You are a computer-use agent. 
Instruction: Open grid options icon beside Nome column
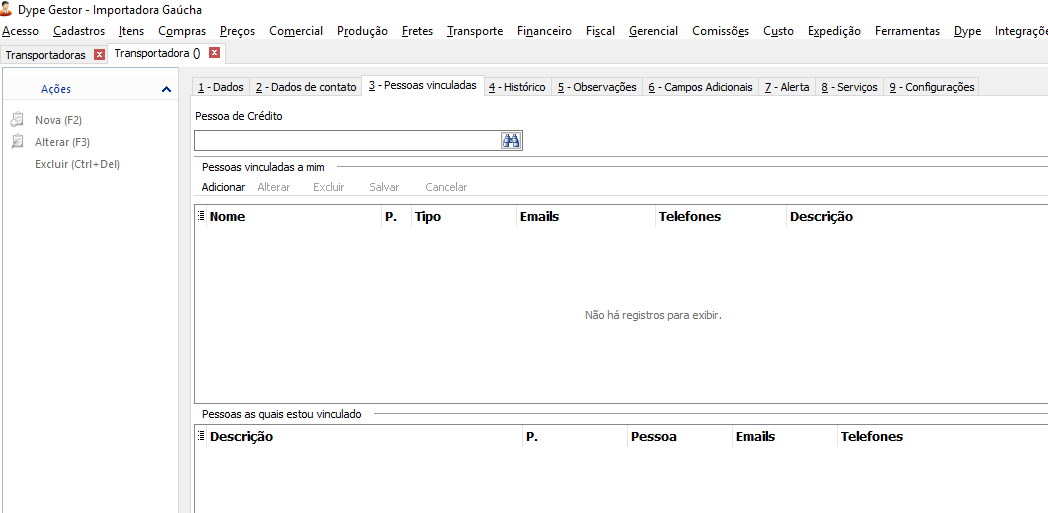pos(201,216)
